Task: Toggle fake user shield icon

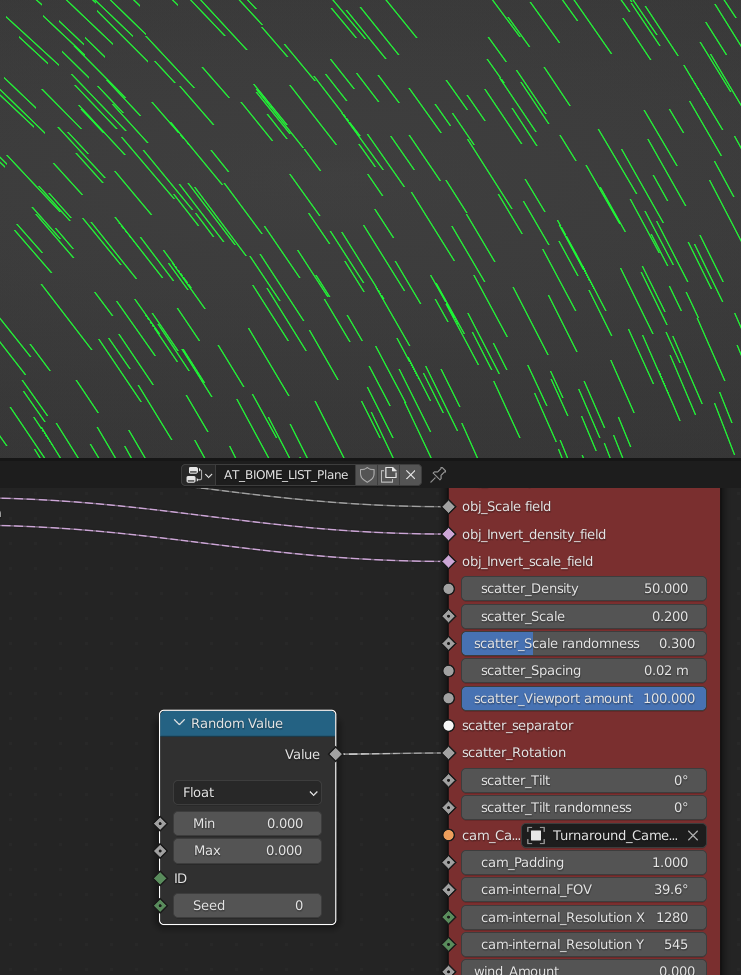Action: [367, 475]
